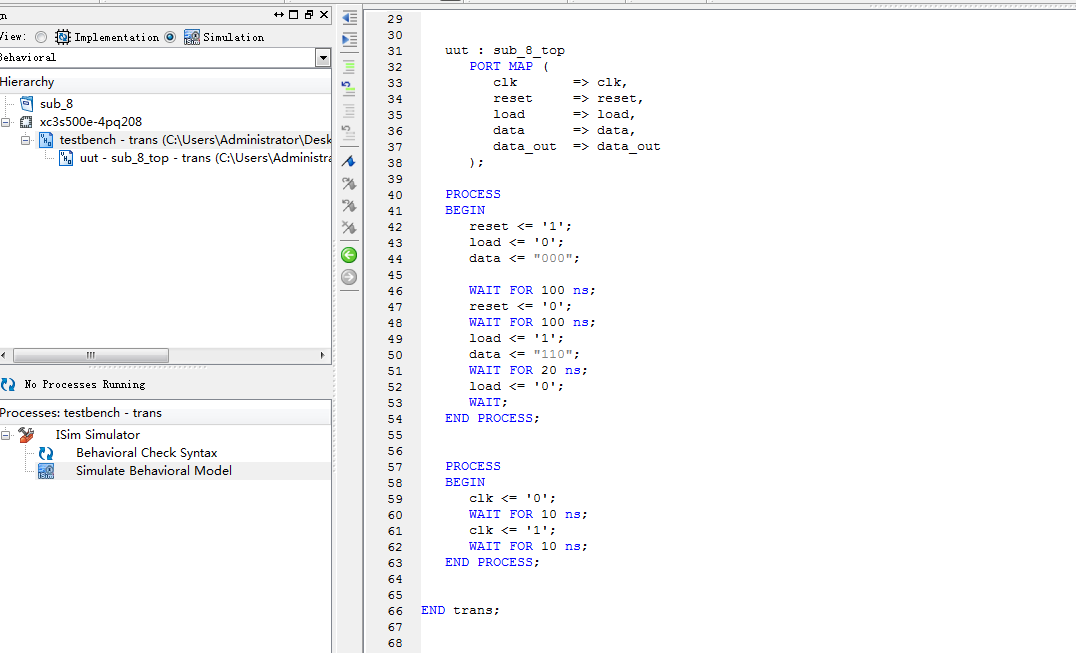This screenshot has height=653, width=1076.
Task: Select sub_8 project in Hierarchy
Action: tap(56, 104)
